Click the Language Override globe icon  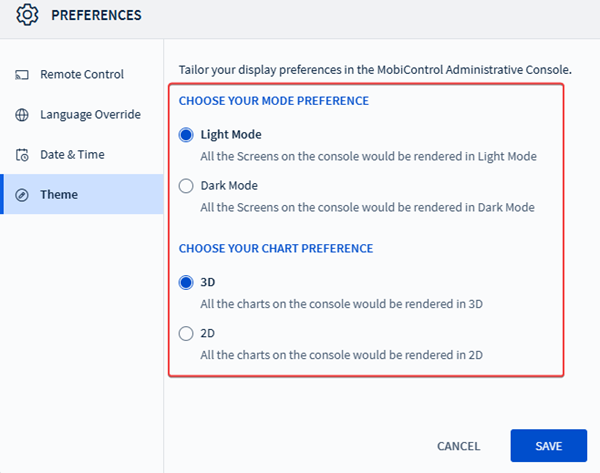pyautogui.click(x=22, y=115)
